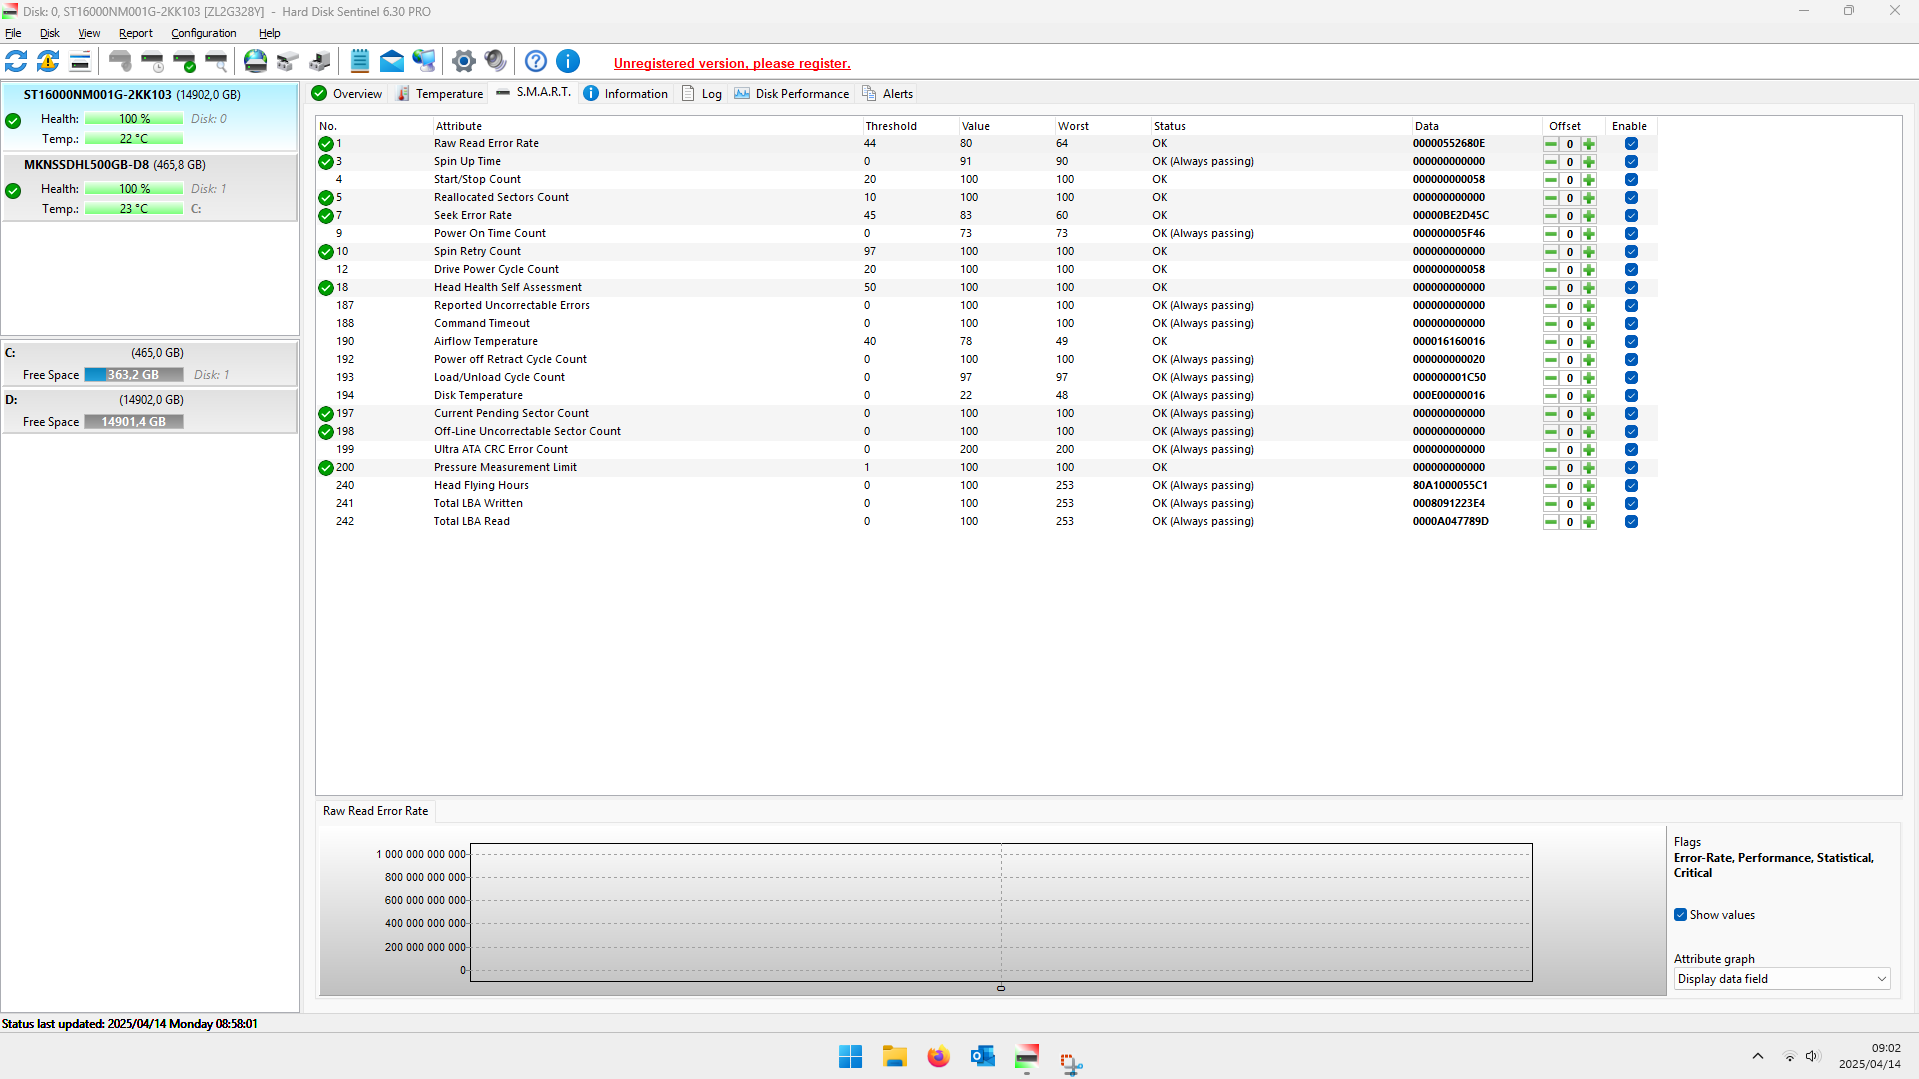Image resolution: width=1919 pixels, height=1079 pixels.
Task: Click the refresh icon with warning triangle
Action: click(48, 62)
